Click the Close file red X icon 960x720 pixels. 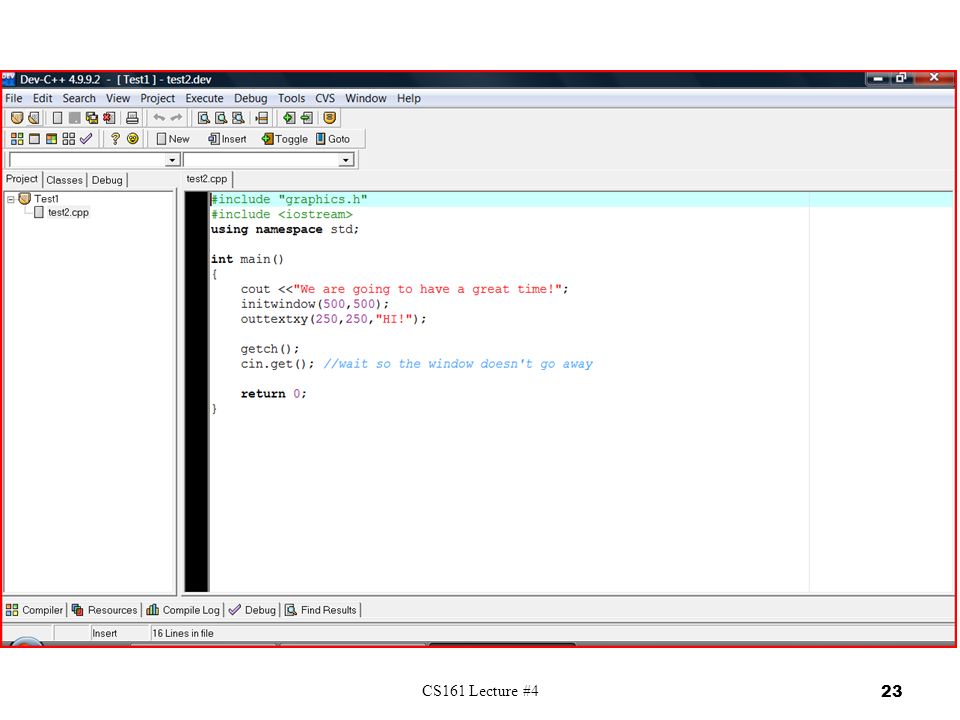tap(109, 118)
